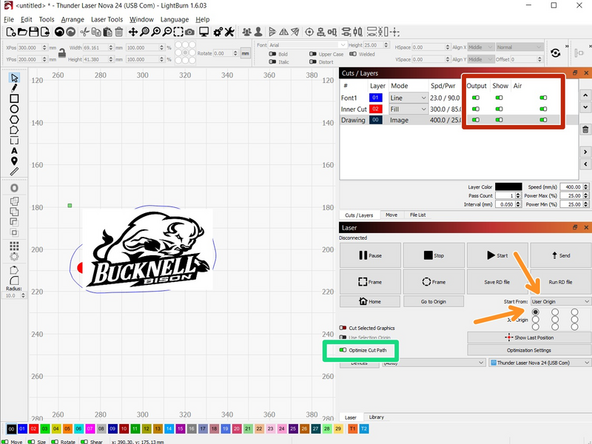Open Settings via the gears icon

click(218, 32)
